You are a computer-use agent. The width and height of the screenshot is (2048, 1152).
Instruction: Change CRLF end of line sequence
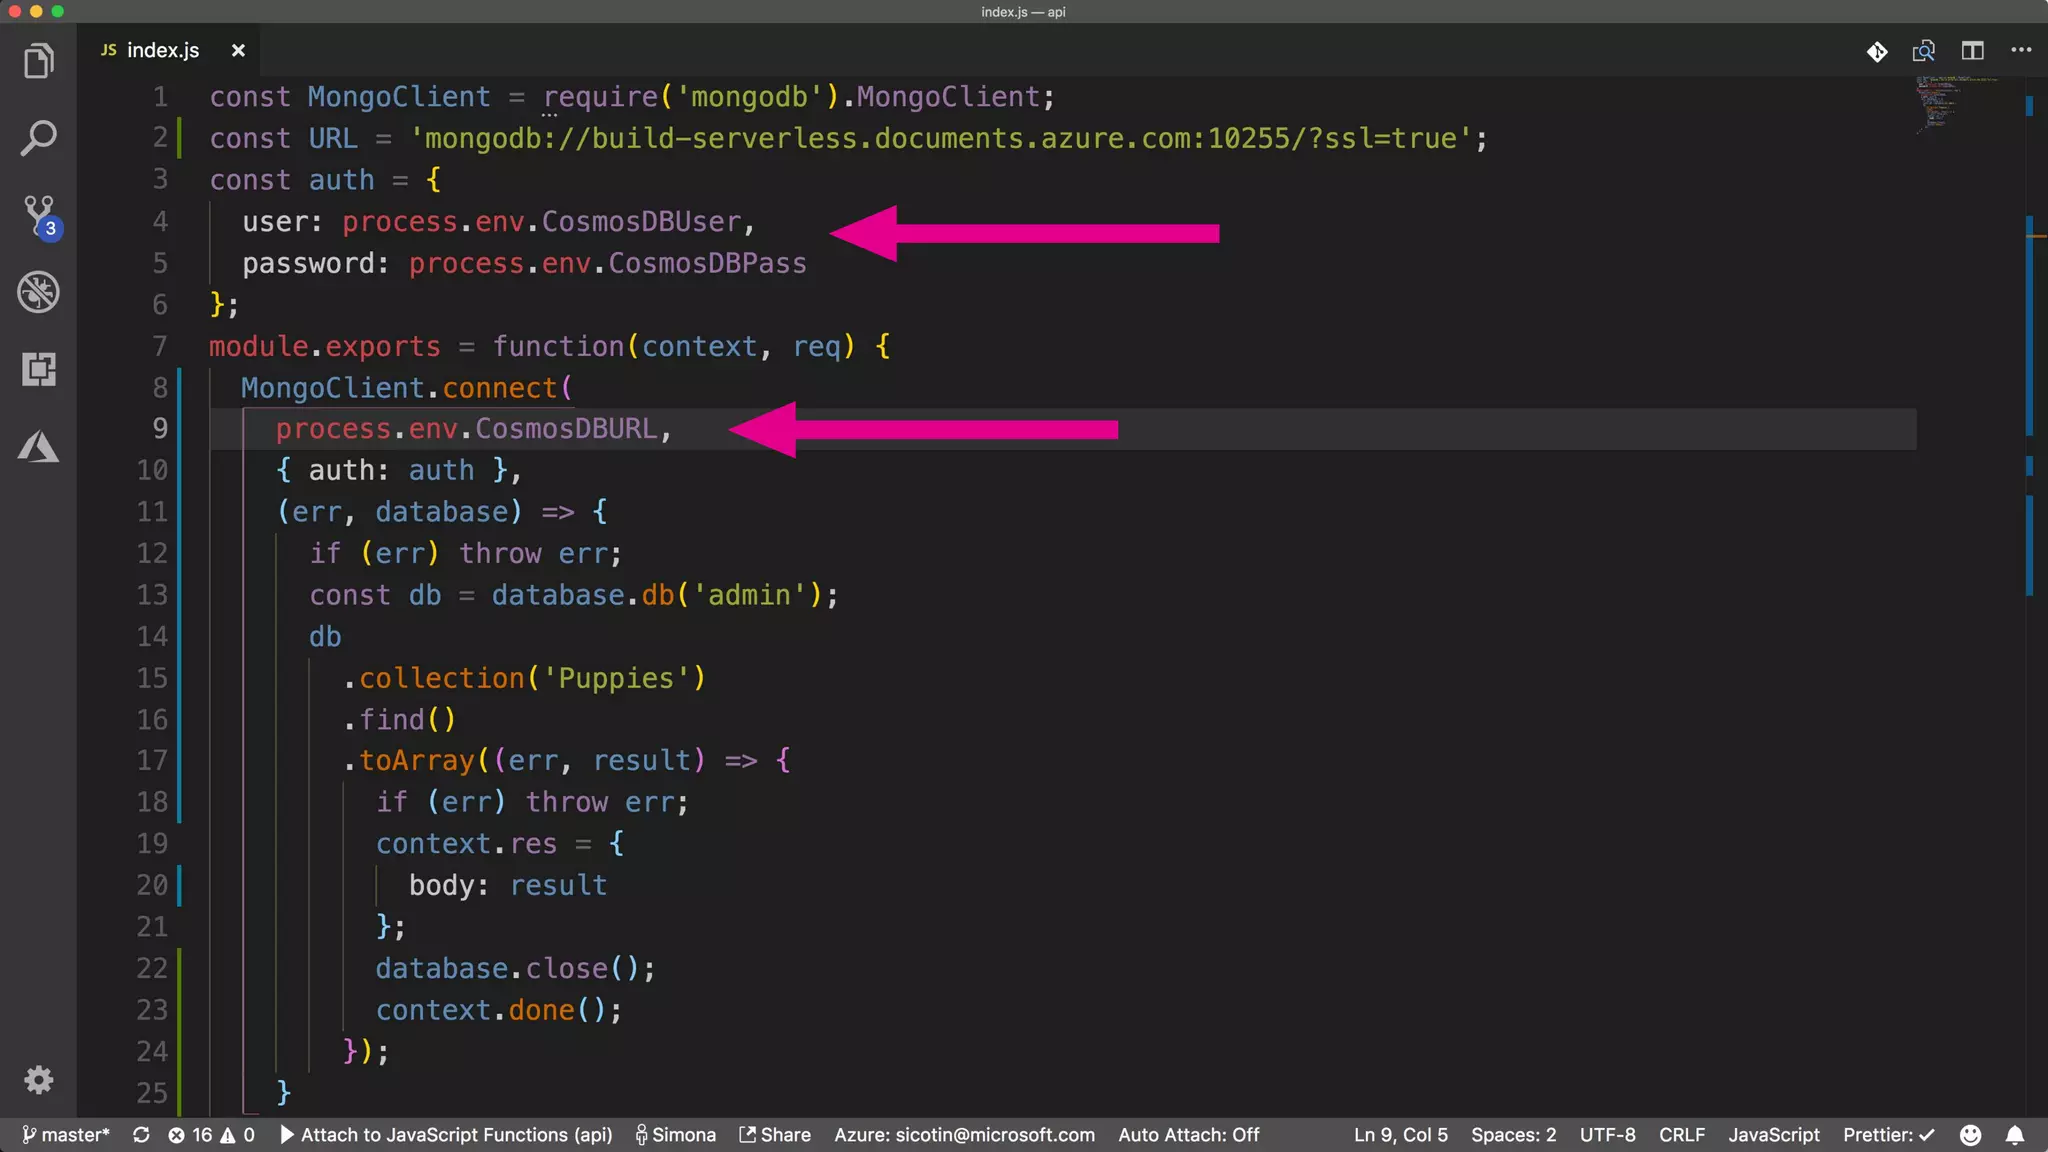[x=1681, y=1135]
